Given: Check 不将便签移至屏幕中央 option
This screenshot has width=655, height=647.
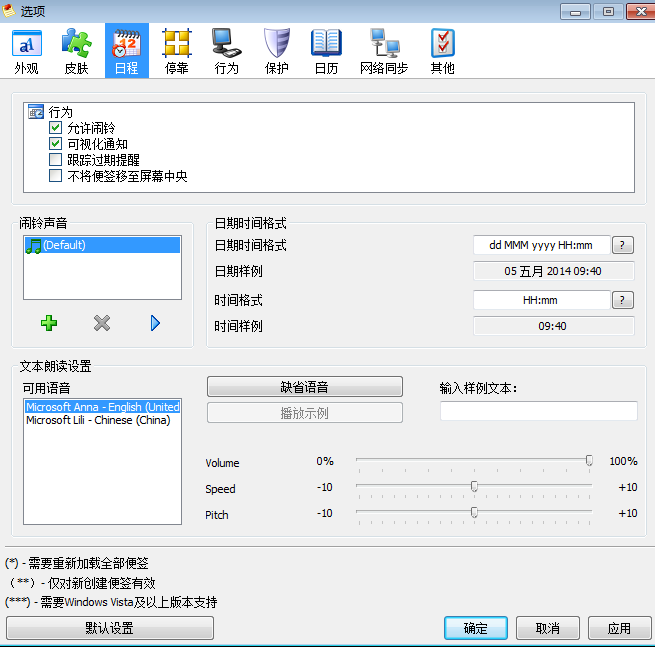Looking at the screenshot, I should point(56,176).
